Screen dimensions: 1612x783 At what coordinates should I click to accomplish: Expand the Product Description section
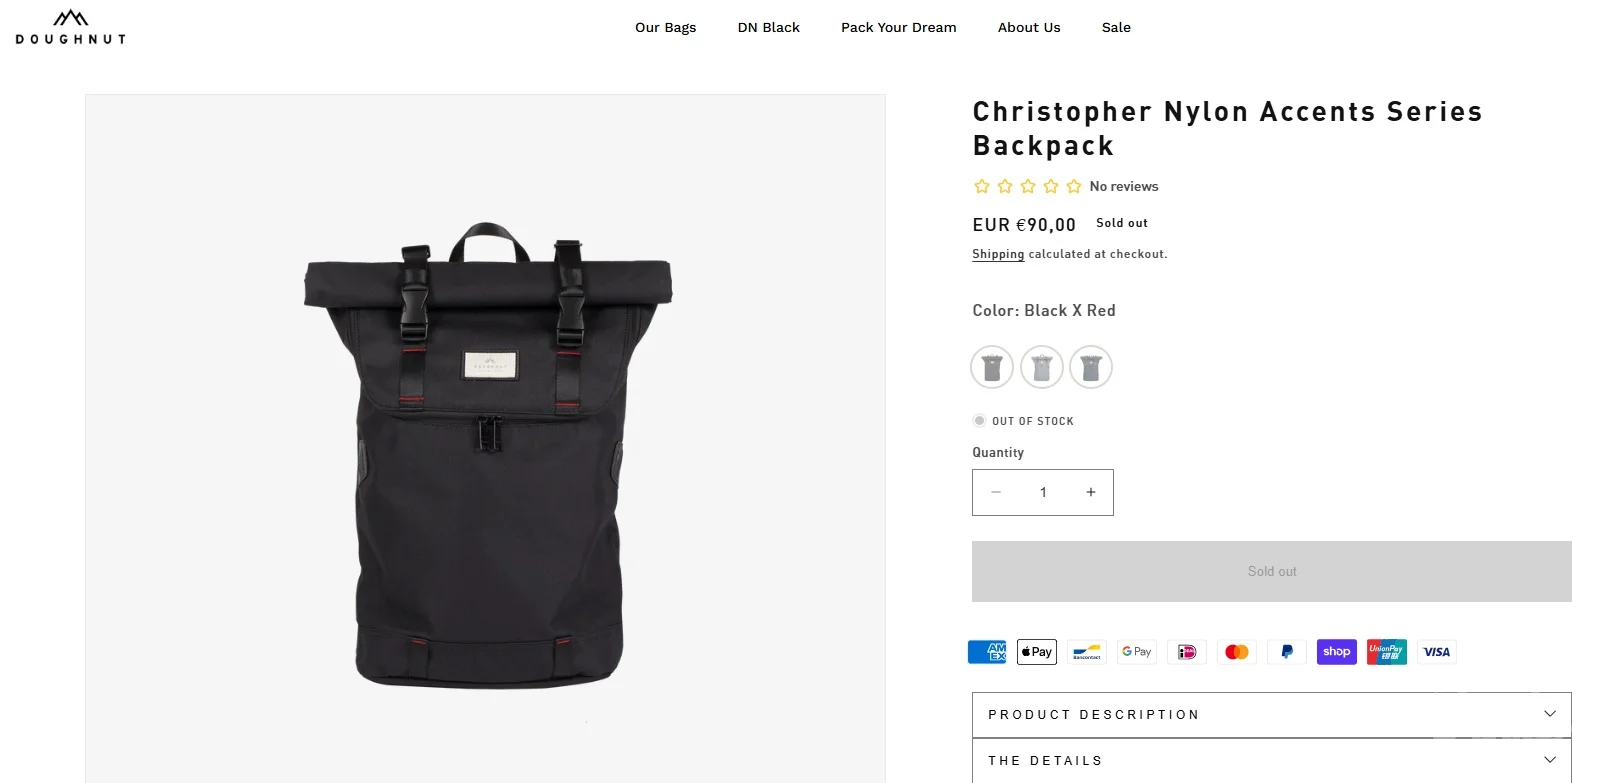coord(1272,715)
